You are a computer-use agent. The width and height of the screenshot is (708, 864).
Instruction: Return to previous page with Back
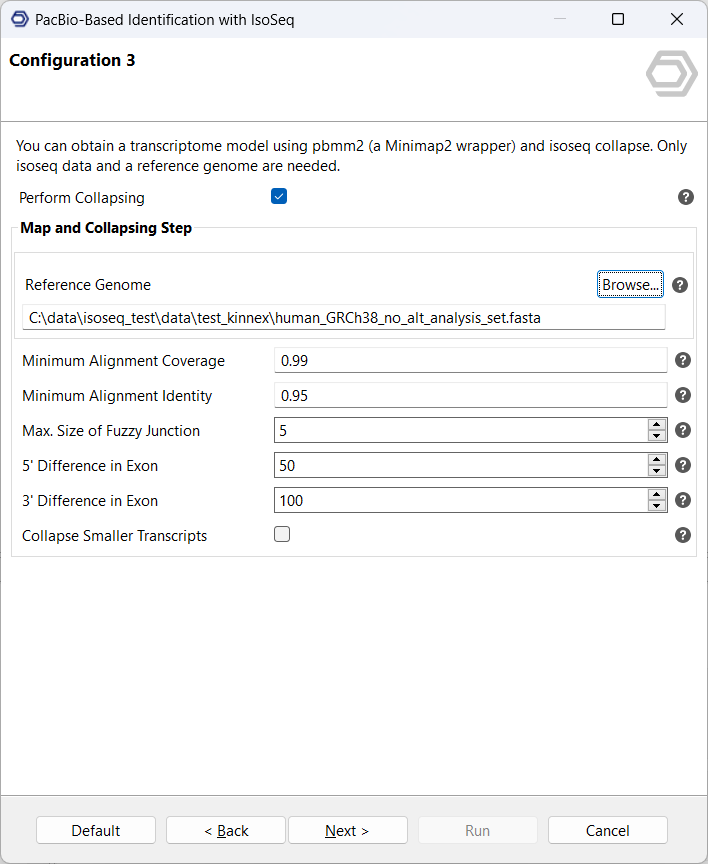[226, 831]
